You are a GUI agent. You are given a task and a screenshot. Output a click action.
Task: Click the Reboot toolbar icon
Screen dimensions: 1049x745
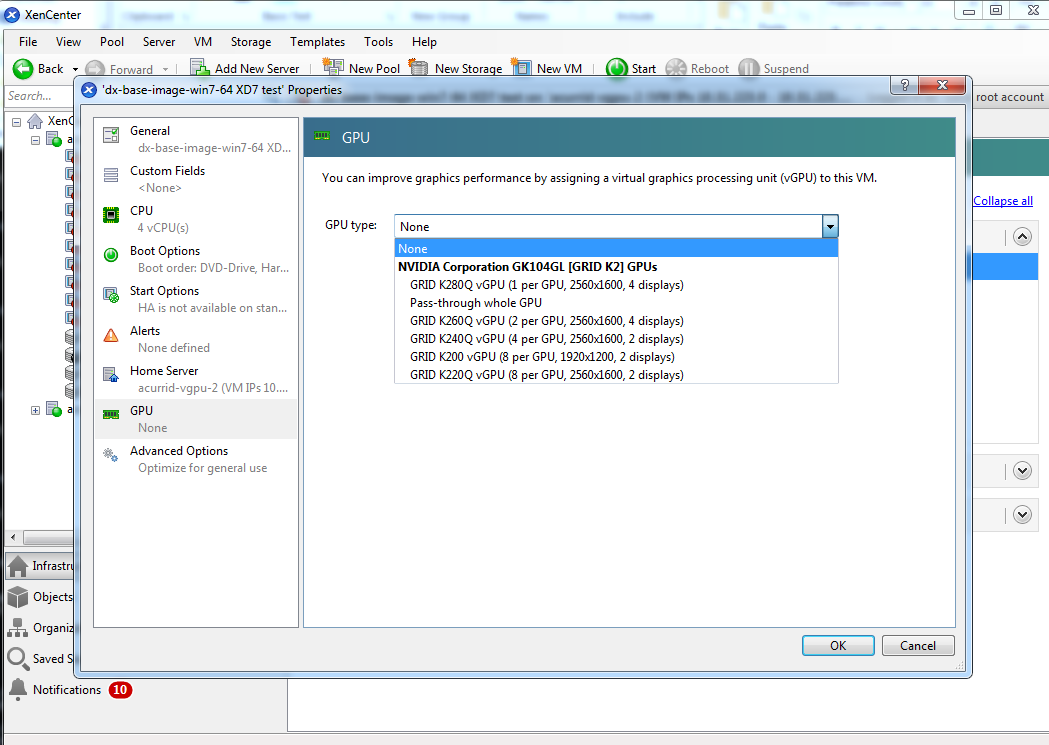coord(677,68)
